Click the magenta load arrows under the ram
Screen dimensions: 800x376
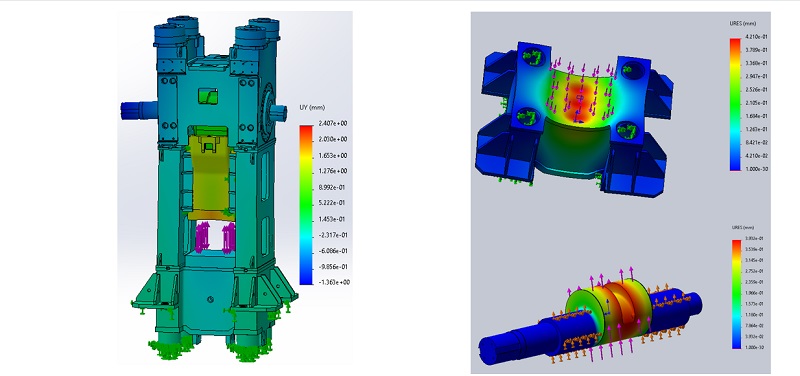pos(215,237)
